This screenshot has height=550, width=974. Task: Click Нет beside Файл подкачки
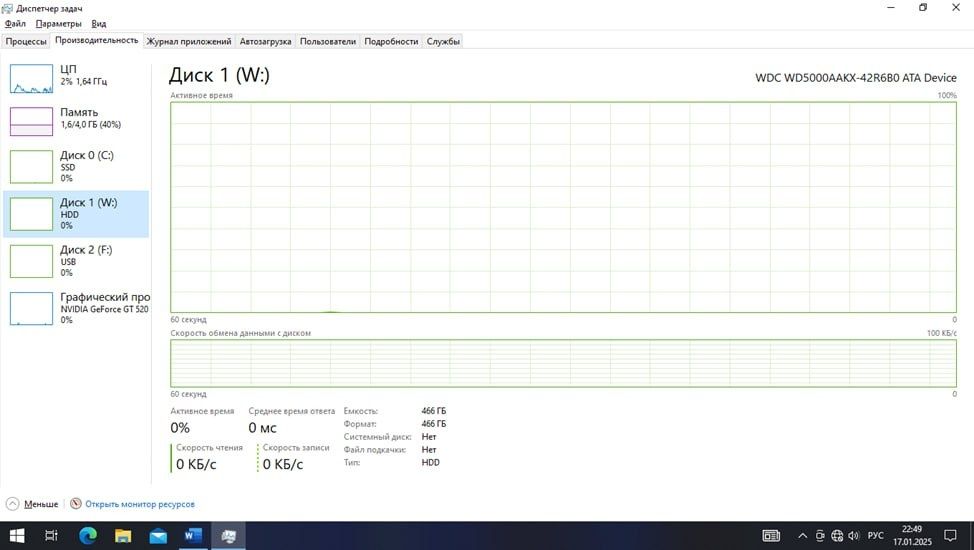pyautogui.click(x=429, y=449)
